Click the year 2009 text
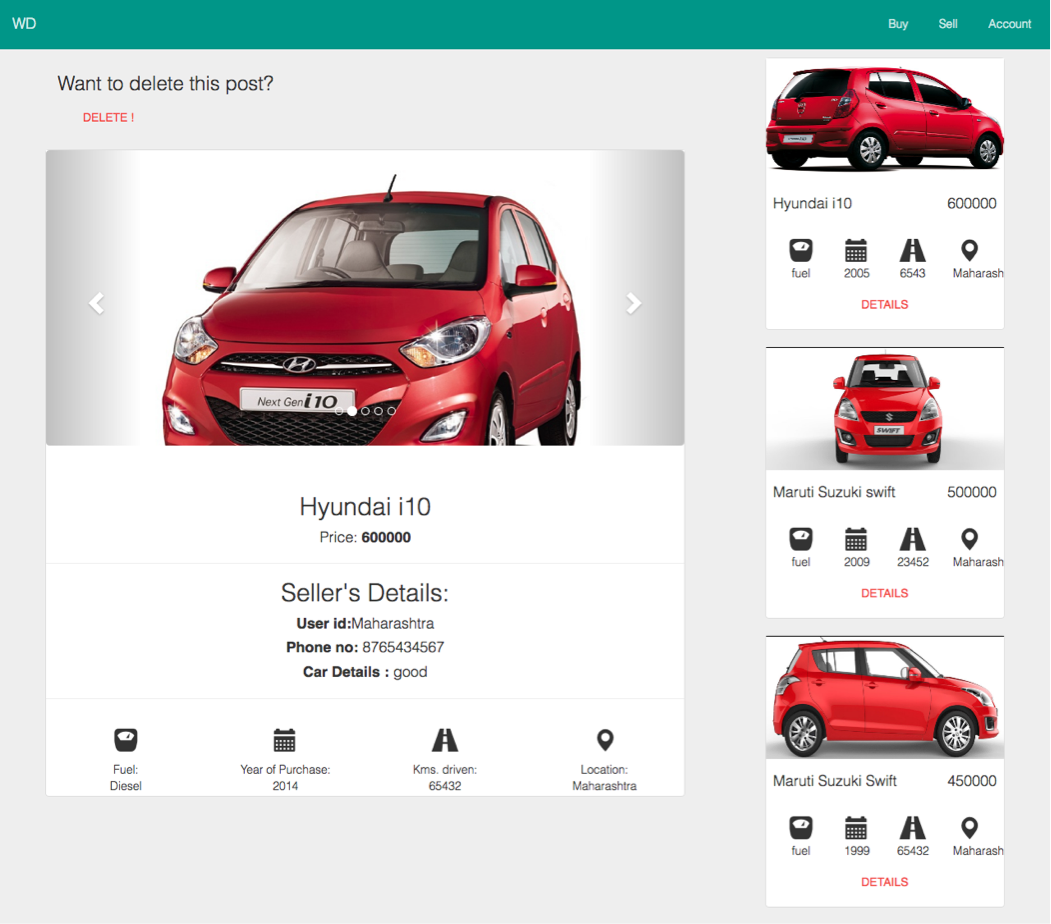1051x924 pixels. click(x=857, y=562)
